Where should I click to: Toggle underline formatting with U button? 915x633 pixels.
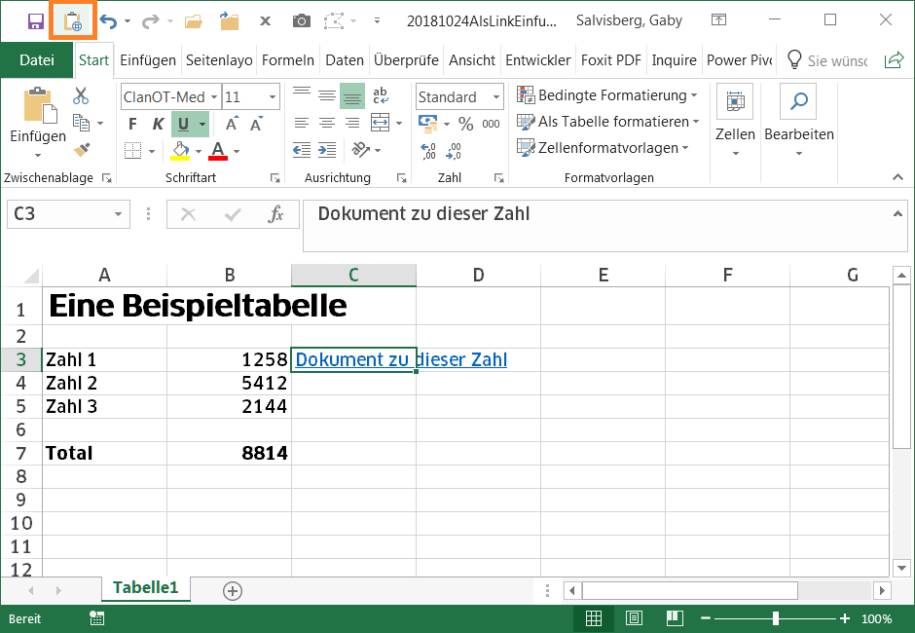point(183,124)
